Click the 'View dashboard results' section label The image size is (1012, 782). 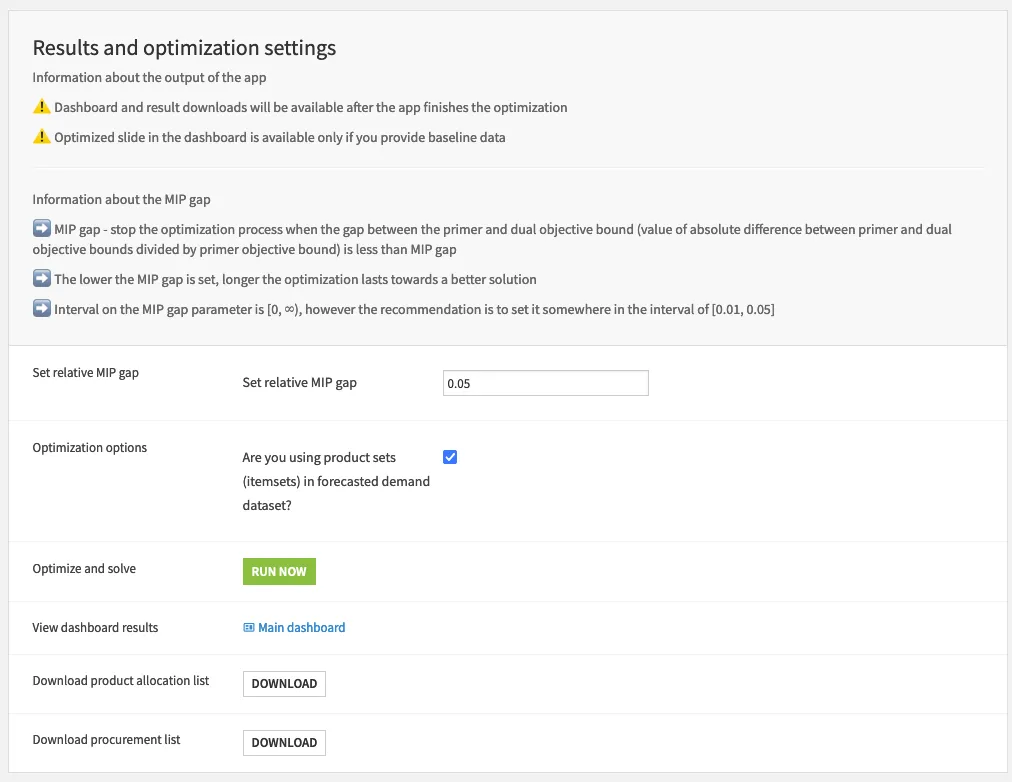pyautogui.click(x=95, y=628)
